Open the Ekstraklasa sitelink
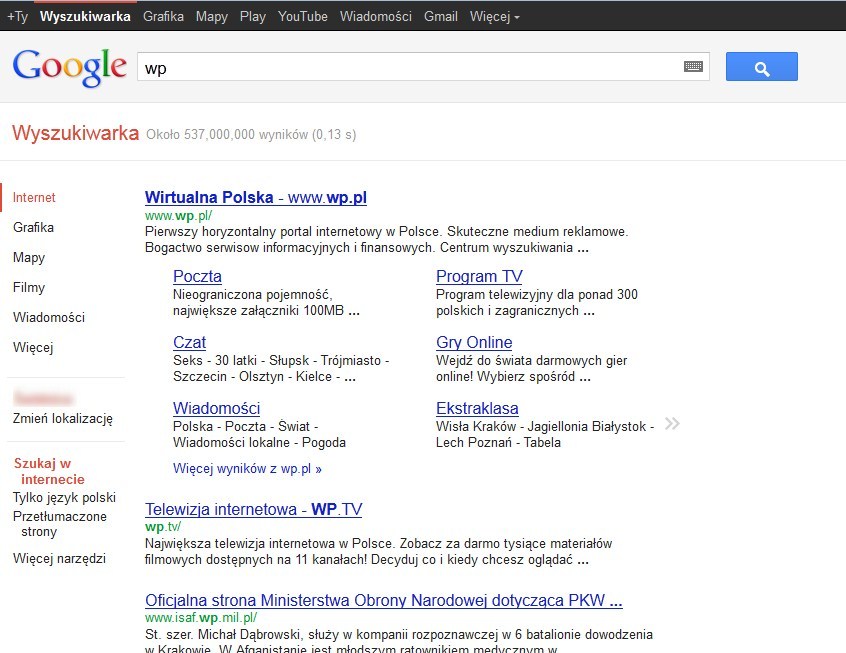This screenshot has width=846, height=653. coord(477,408)
